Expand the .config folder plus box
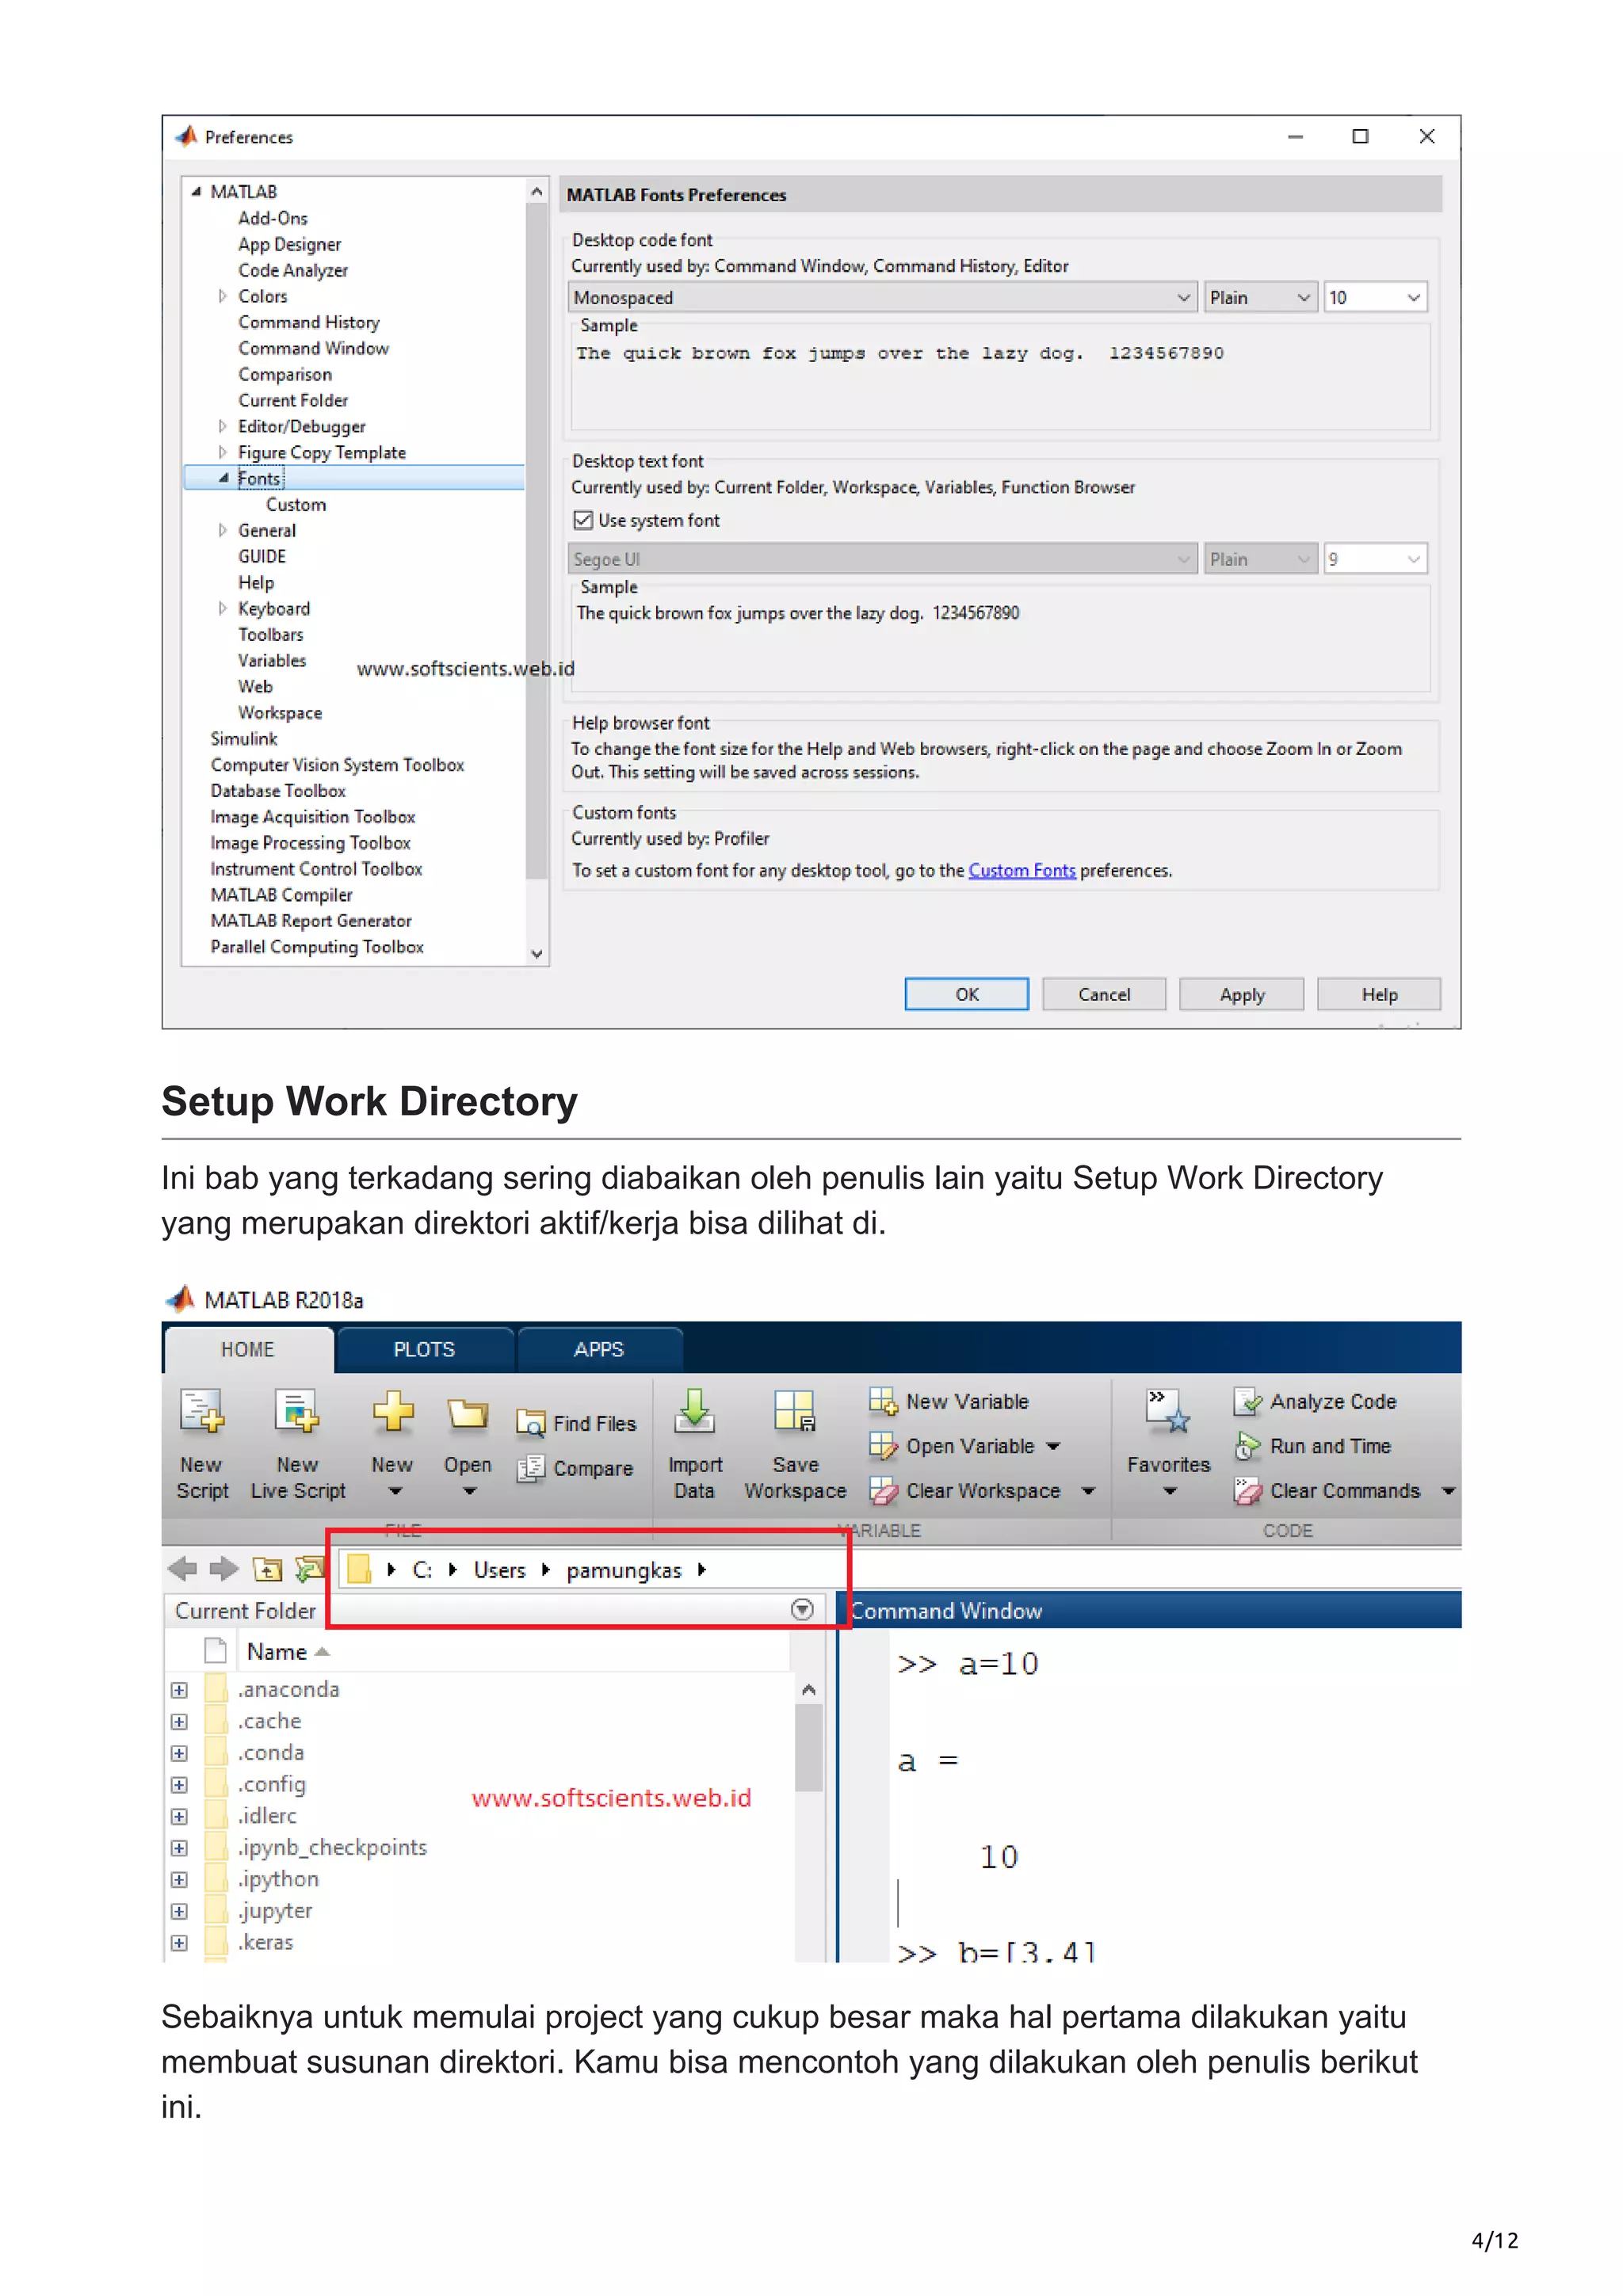The image size is (1623, 2296). coord(179,1785)
